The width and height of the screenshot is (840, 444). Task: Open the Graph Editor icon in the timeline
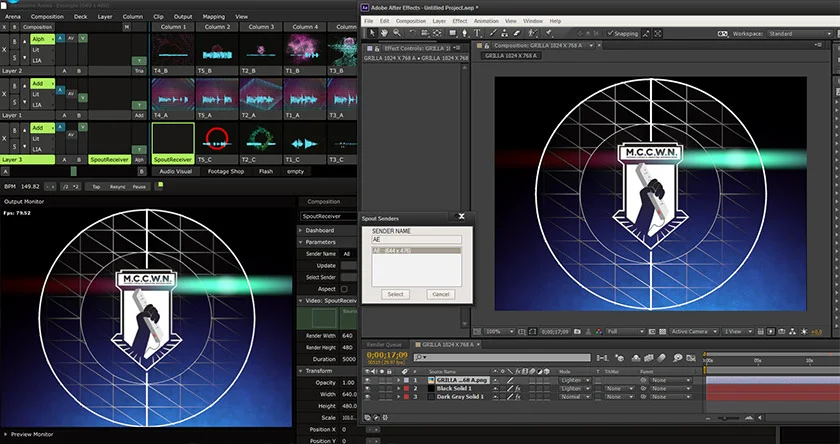pos(691,358)
